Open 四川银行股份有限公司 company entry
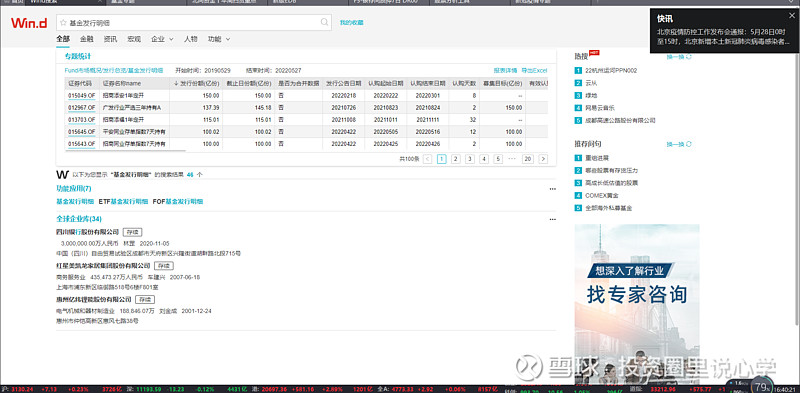Screen dimensions: 800x393 (x=87, y=232)
